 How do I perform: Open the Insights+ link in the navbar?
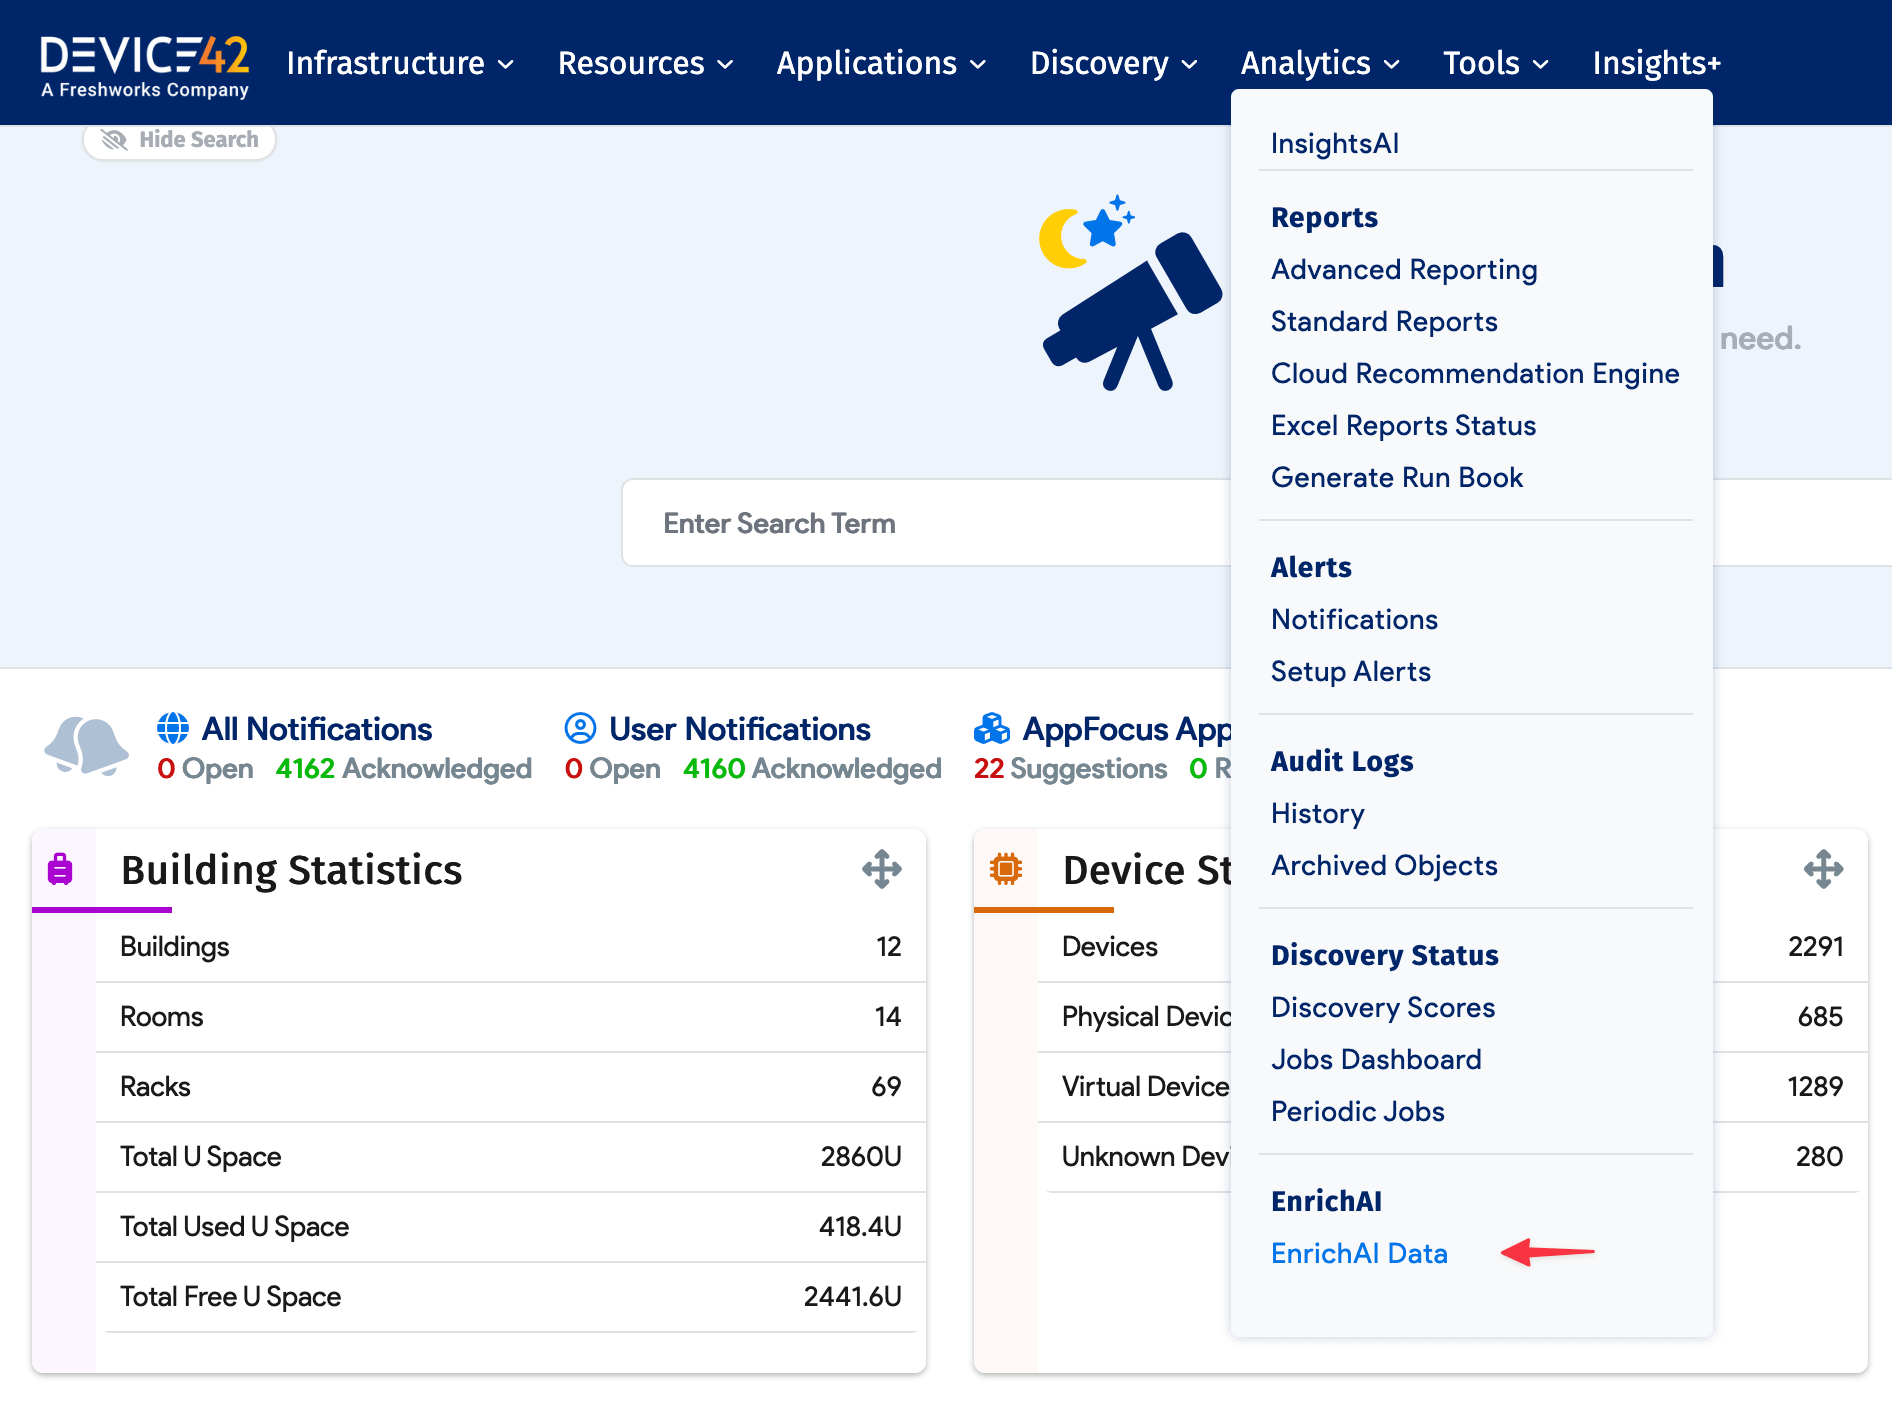[1656, 63]
